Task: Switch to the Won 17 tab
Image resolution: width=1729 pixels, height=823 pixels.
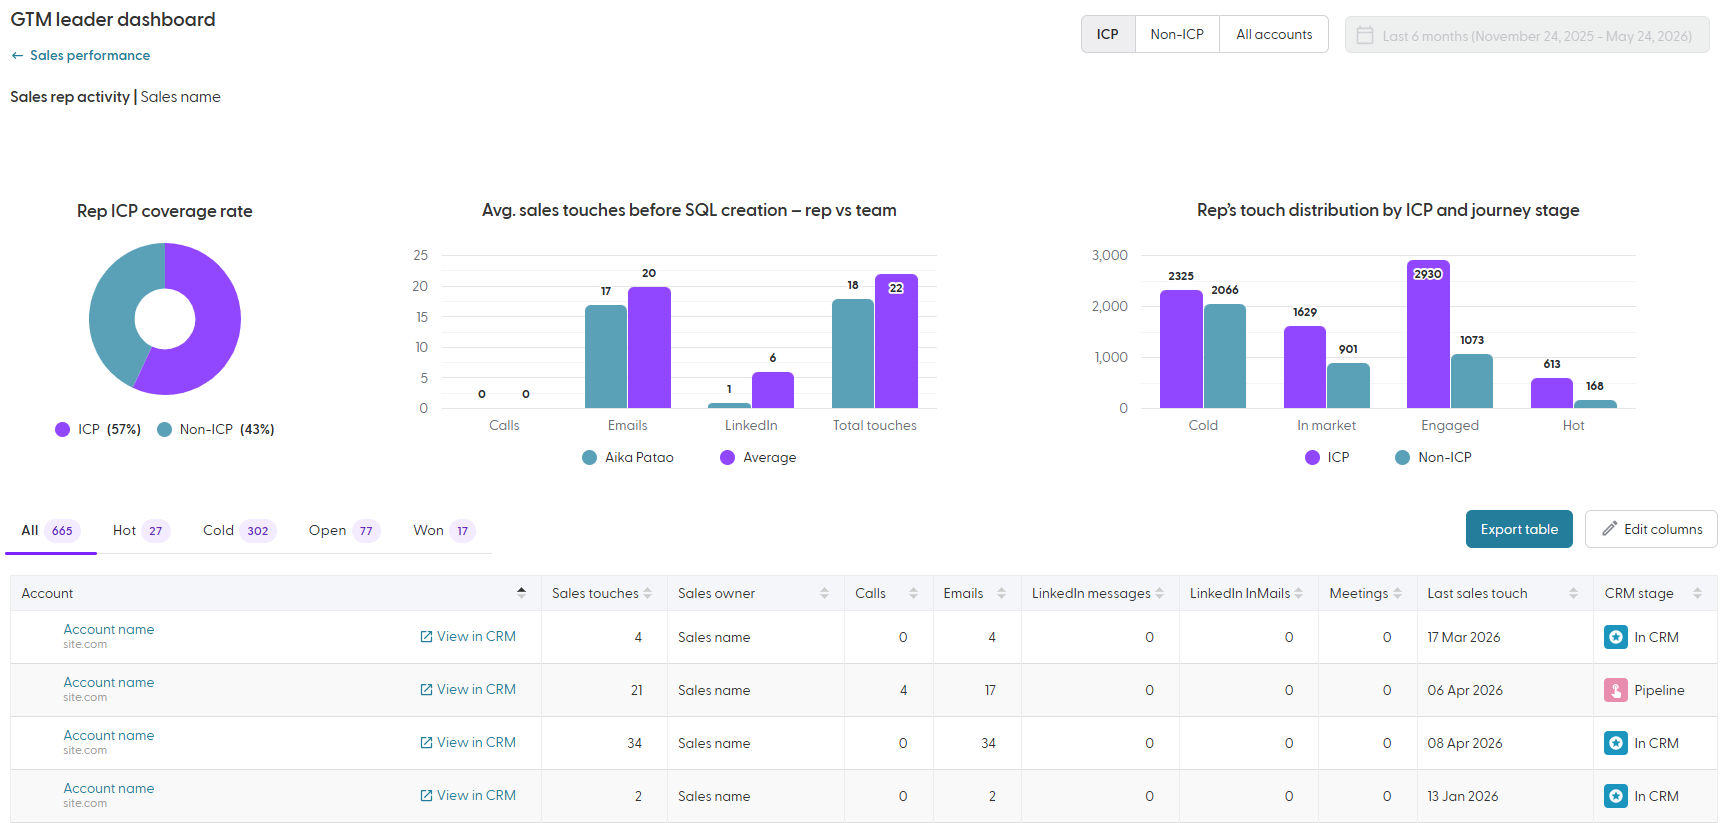Action: tap(443, 530)
